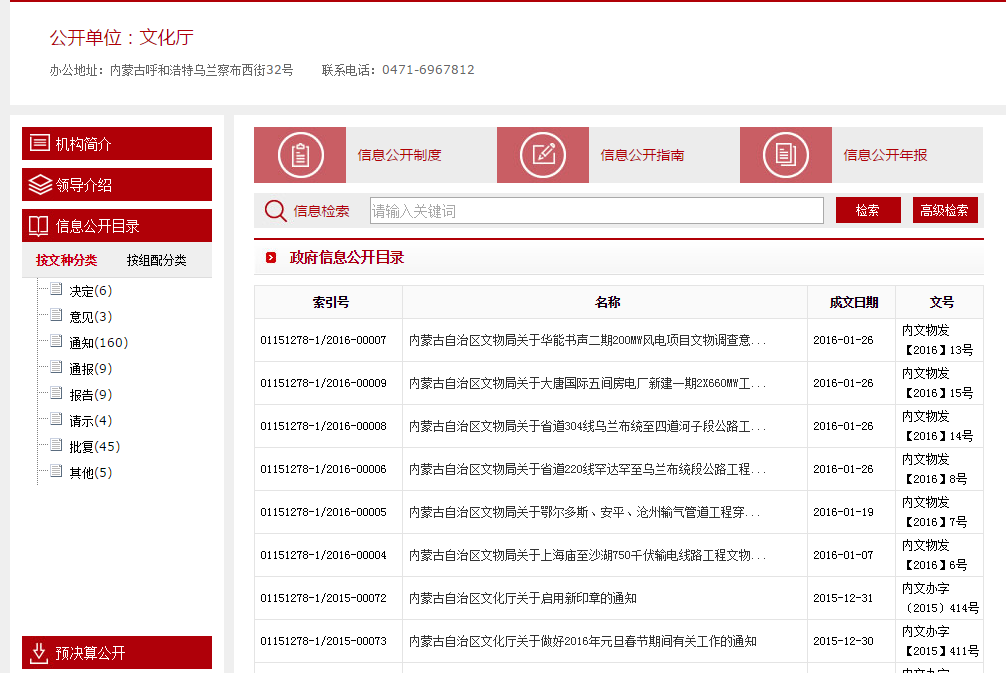Switch to the 按组配分类 tab
1006x673 pixels.
[157, 260]
